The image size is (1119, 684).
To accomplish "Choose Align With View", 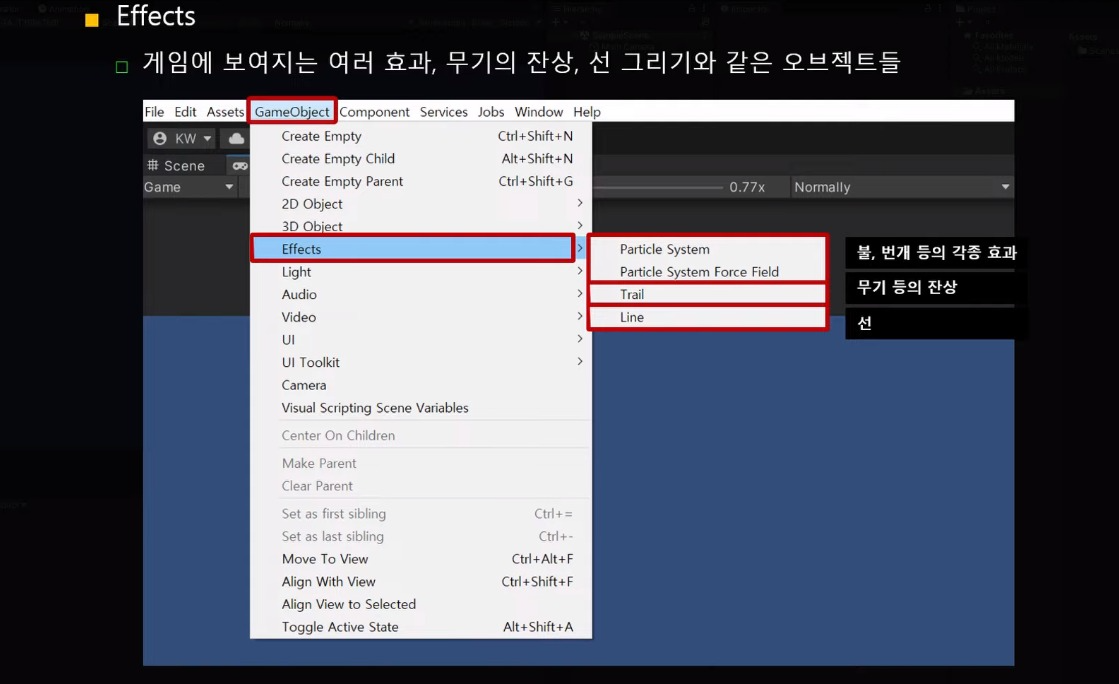I will coord(421,582).
